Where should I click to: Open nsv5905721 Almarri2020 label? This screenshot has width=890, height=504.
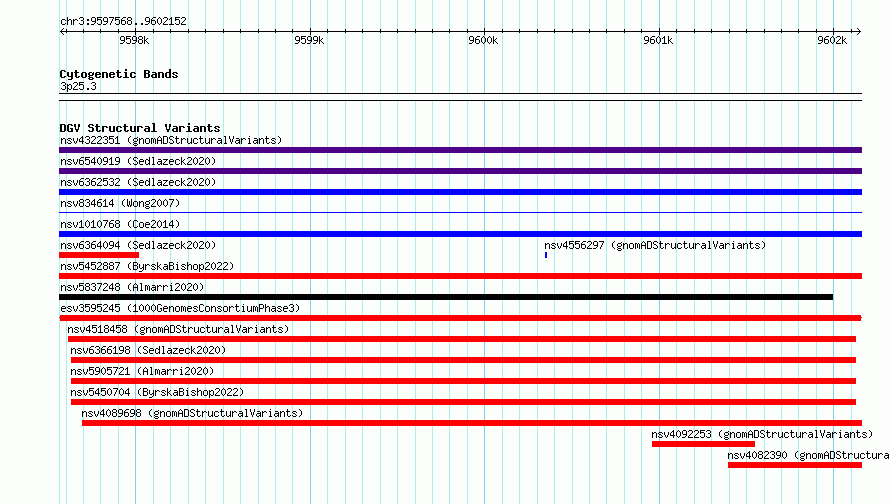(142, 371)
